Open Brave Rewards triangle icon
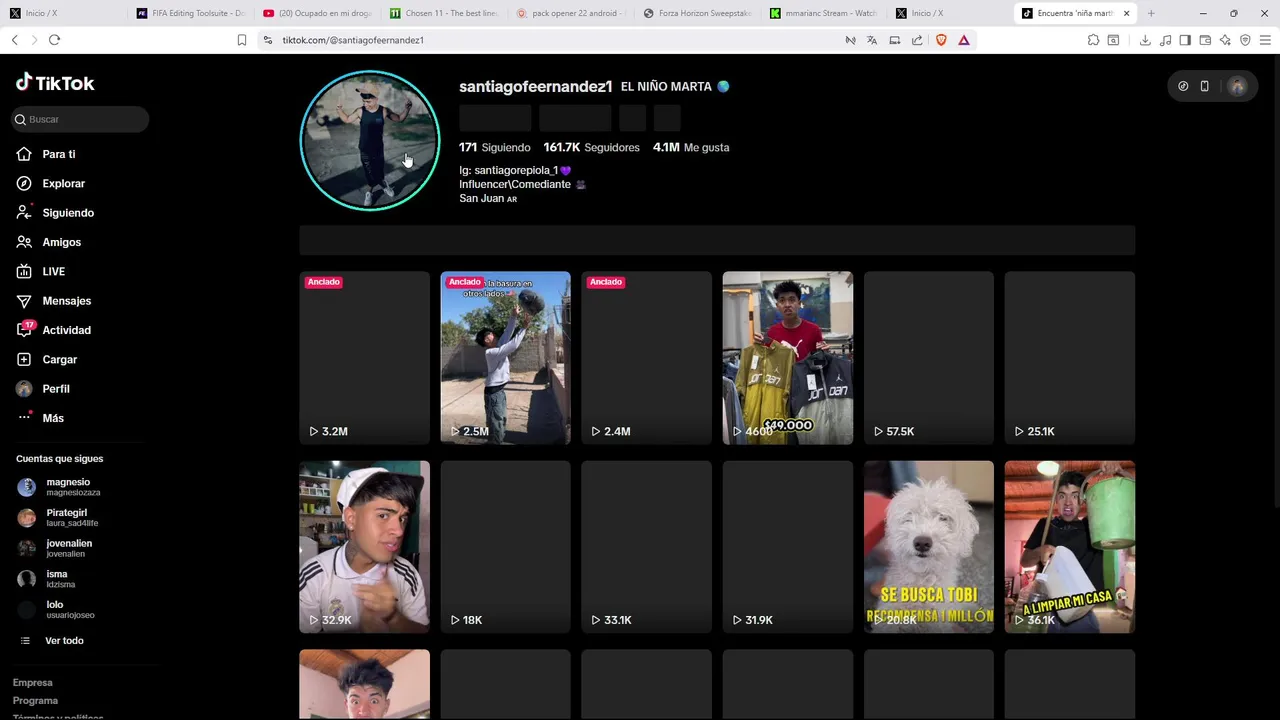The image size is (1280, 720). (x=964, y=40)
